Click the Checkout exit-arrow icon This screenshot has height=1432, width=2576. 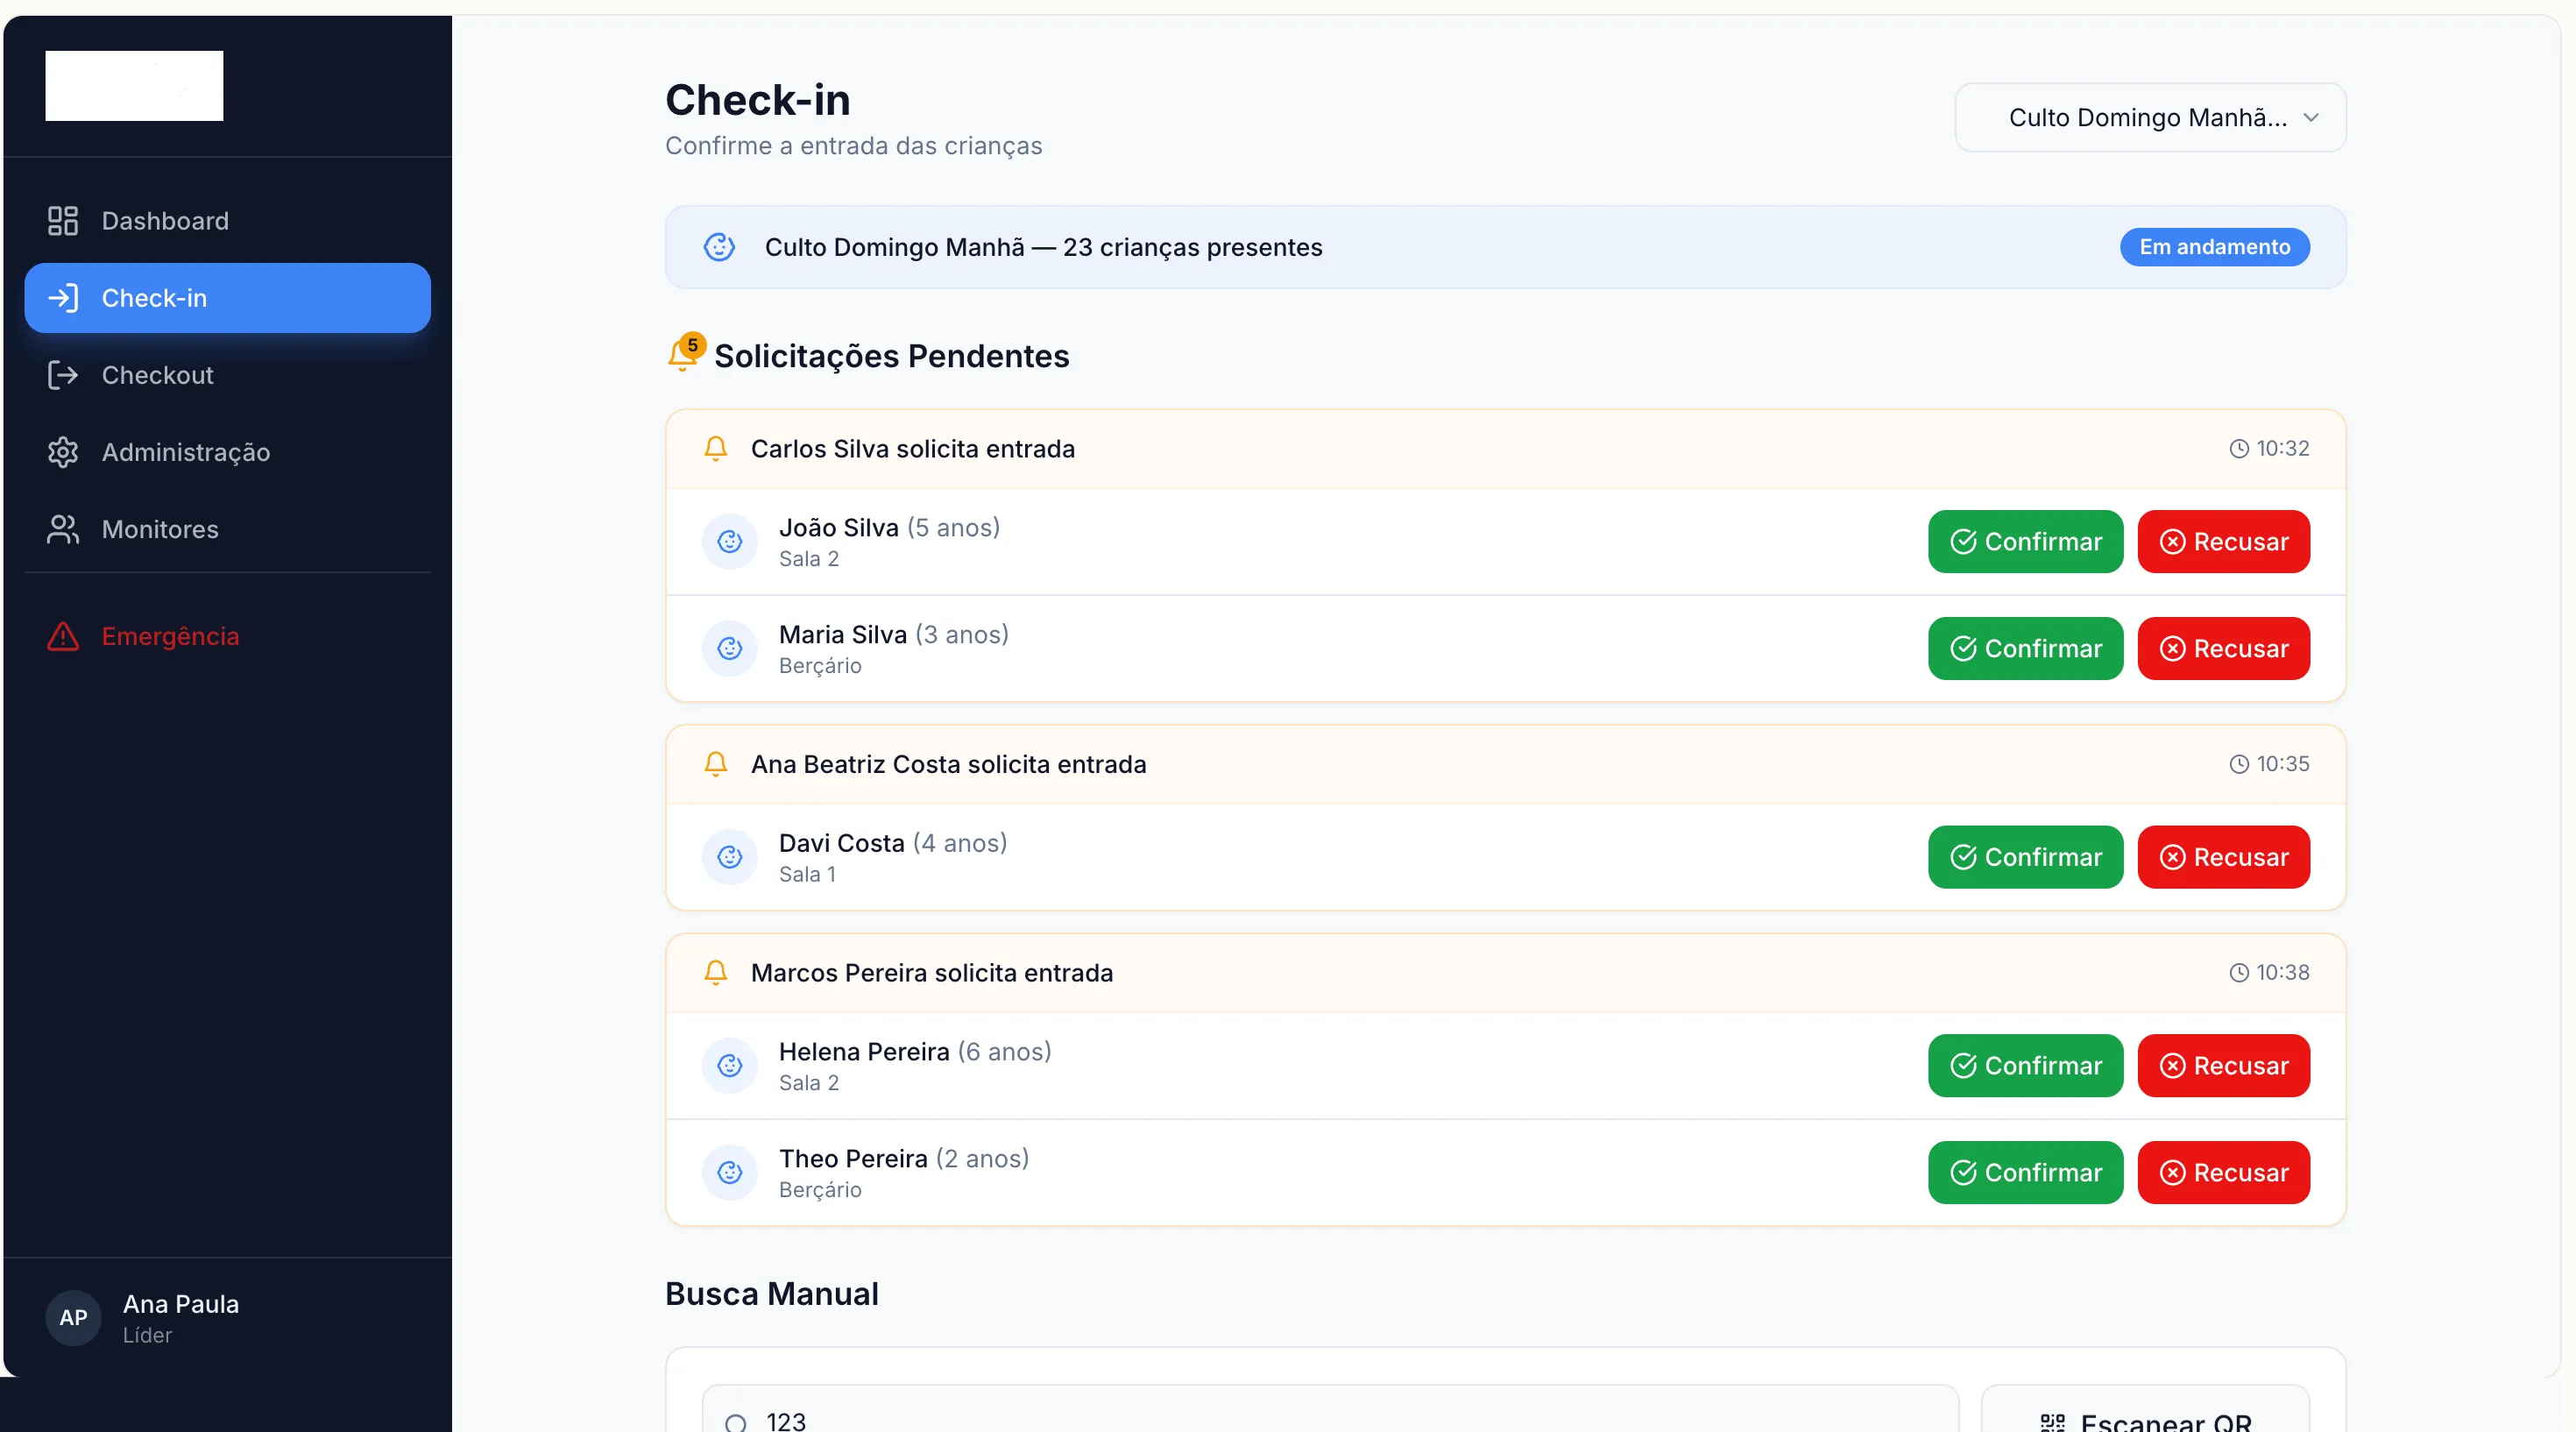pos(63,375)
